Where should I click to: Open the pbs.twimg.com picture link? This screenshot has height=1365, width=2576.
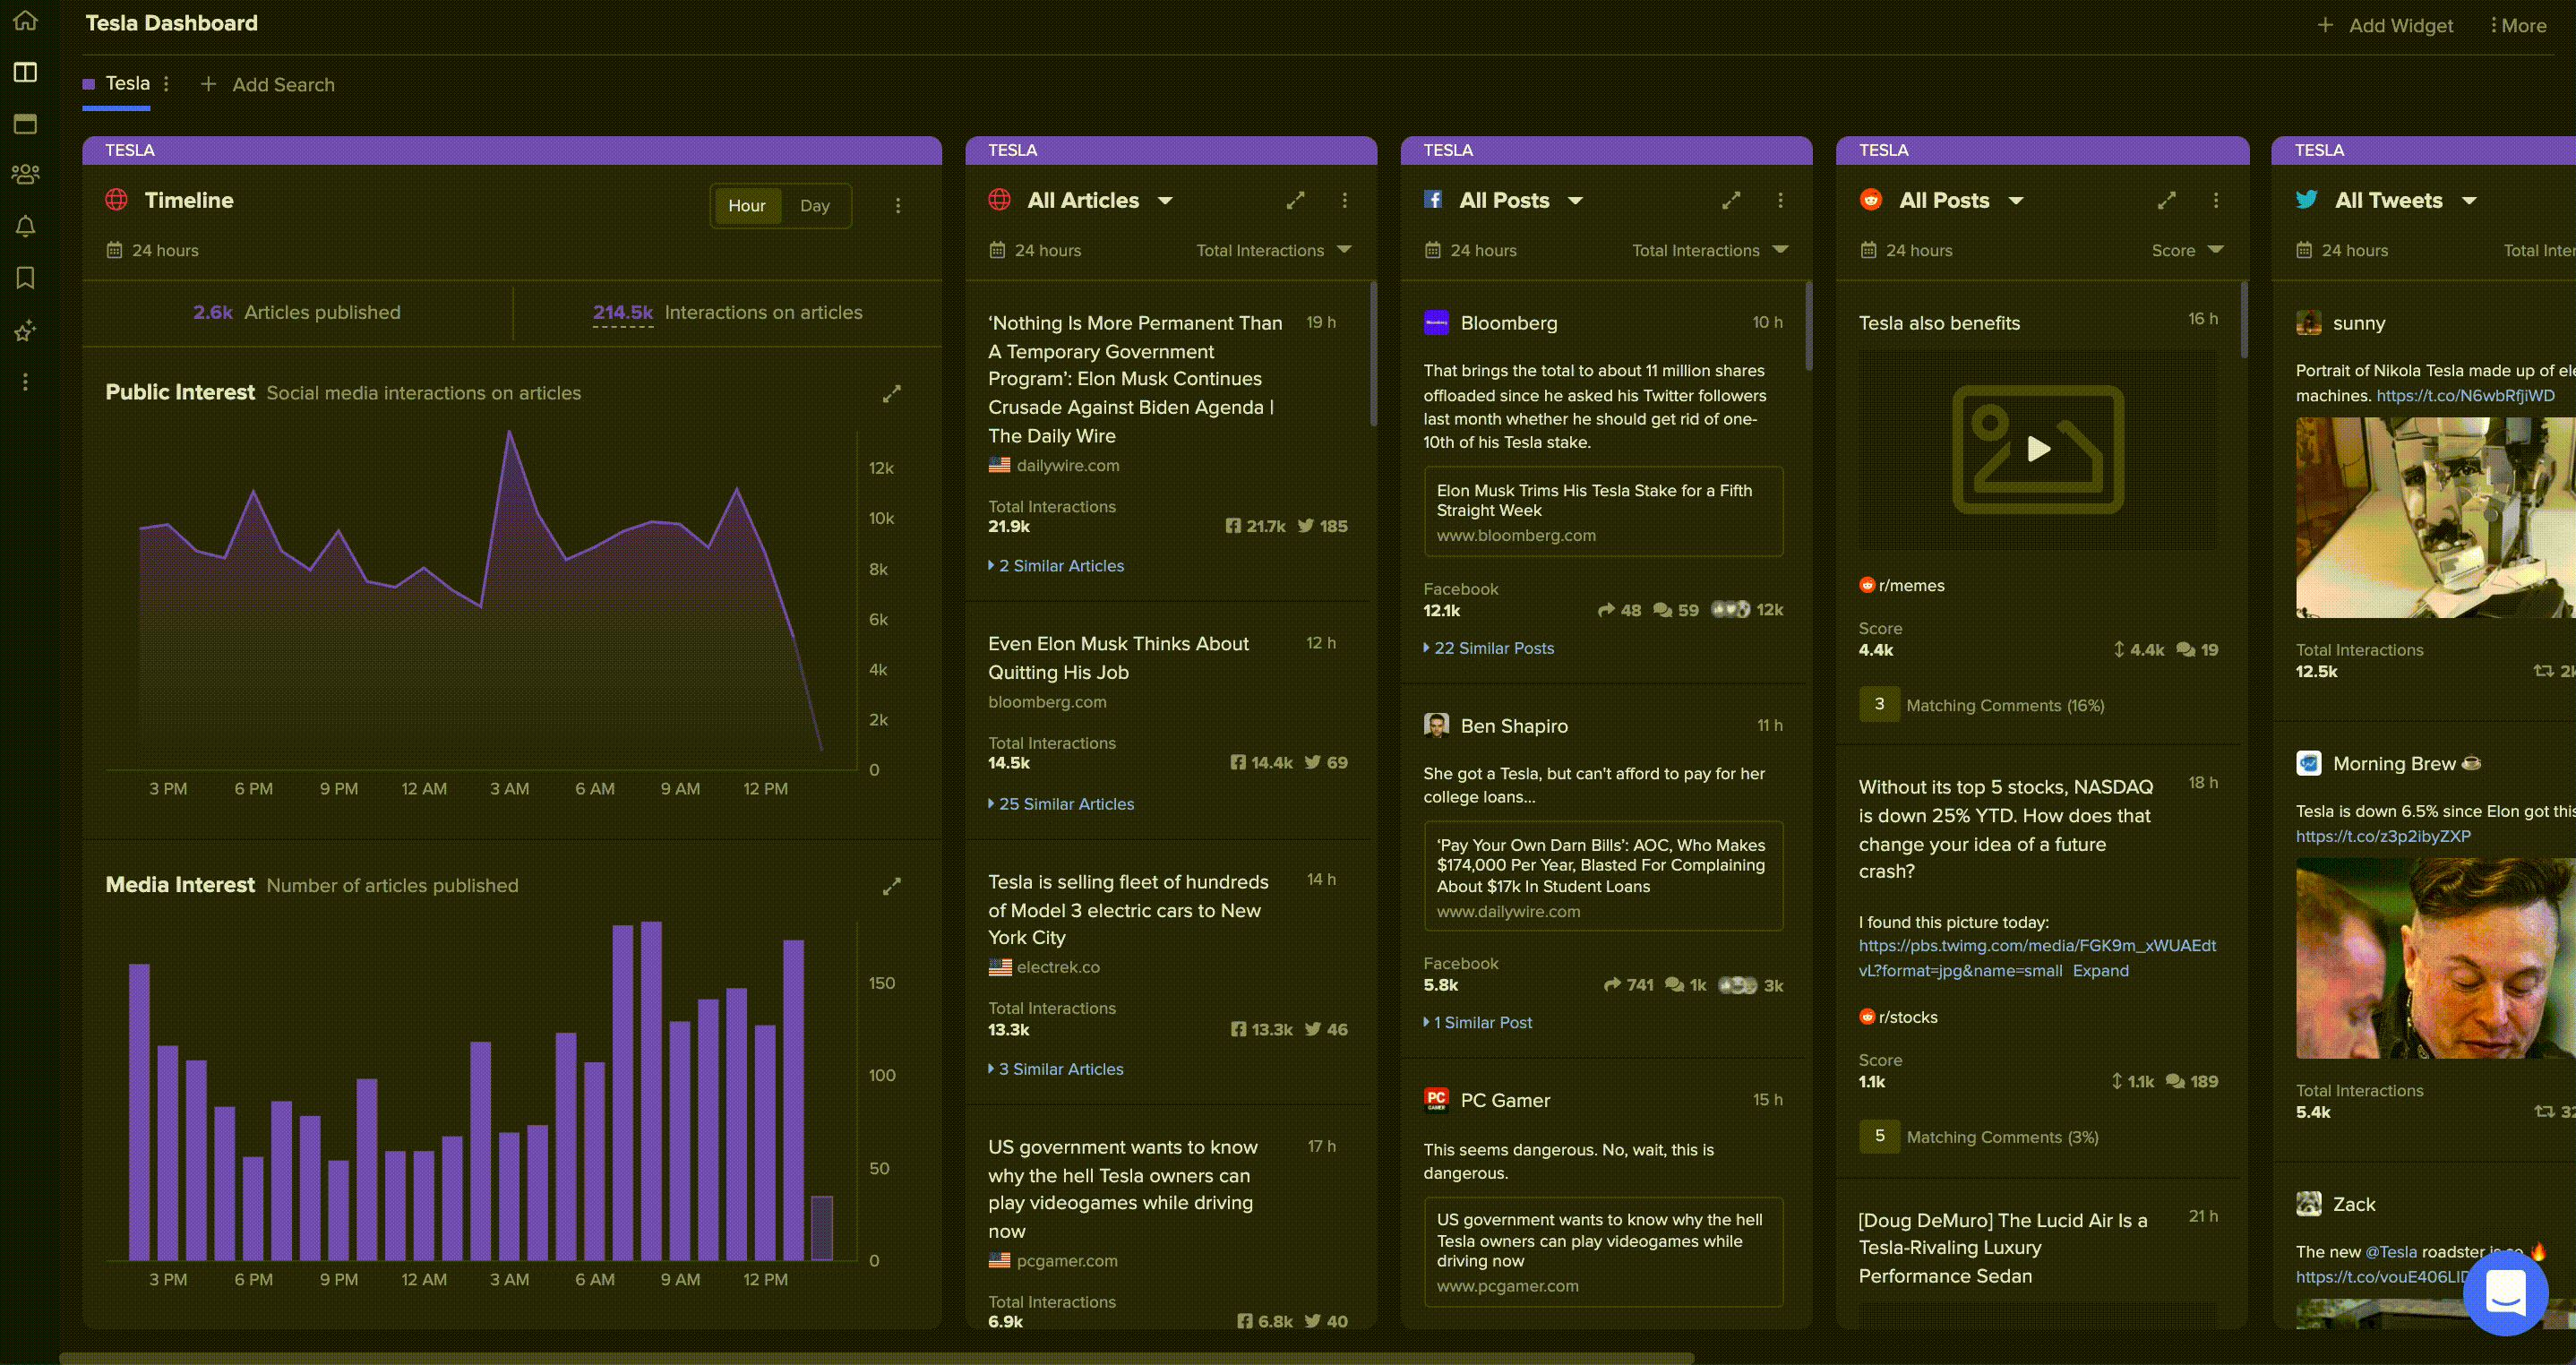pyautogui.click(x=2037, y=958)
